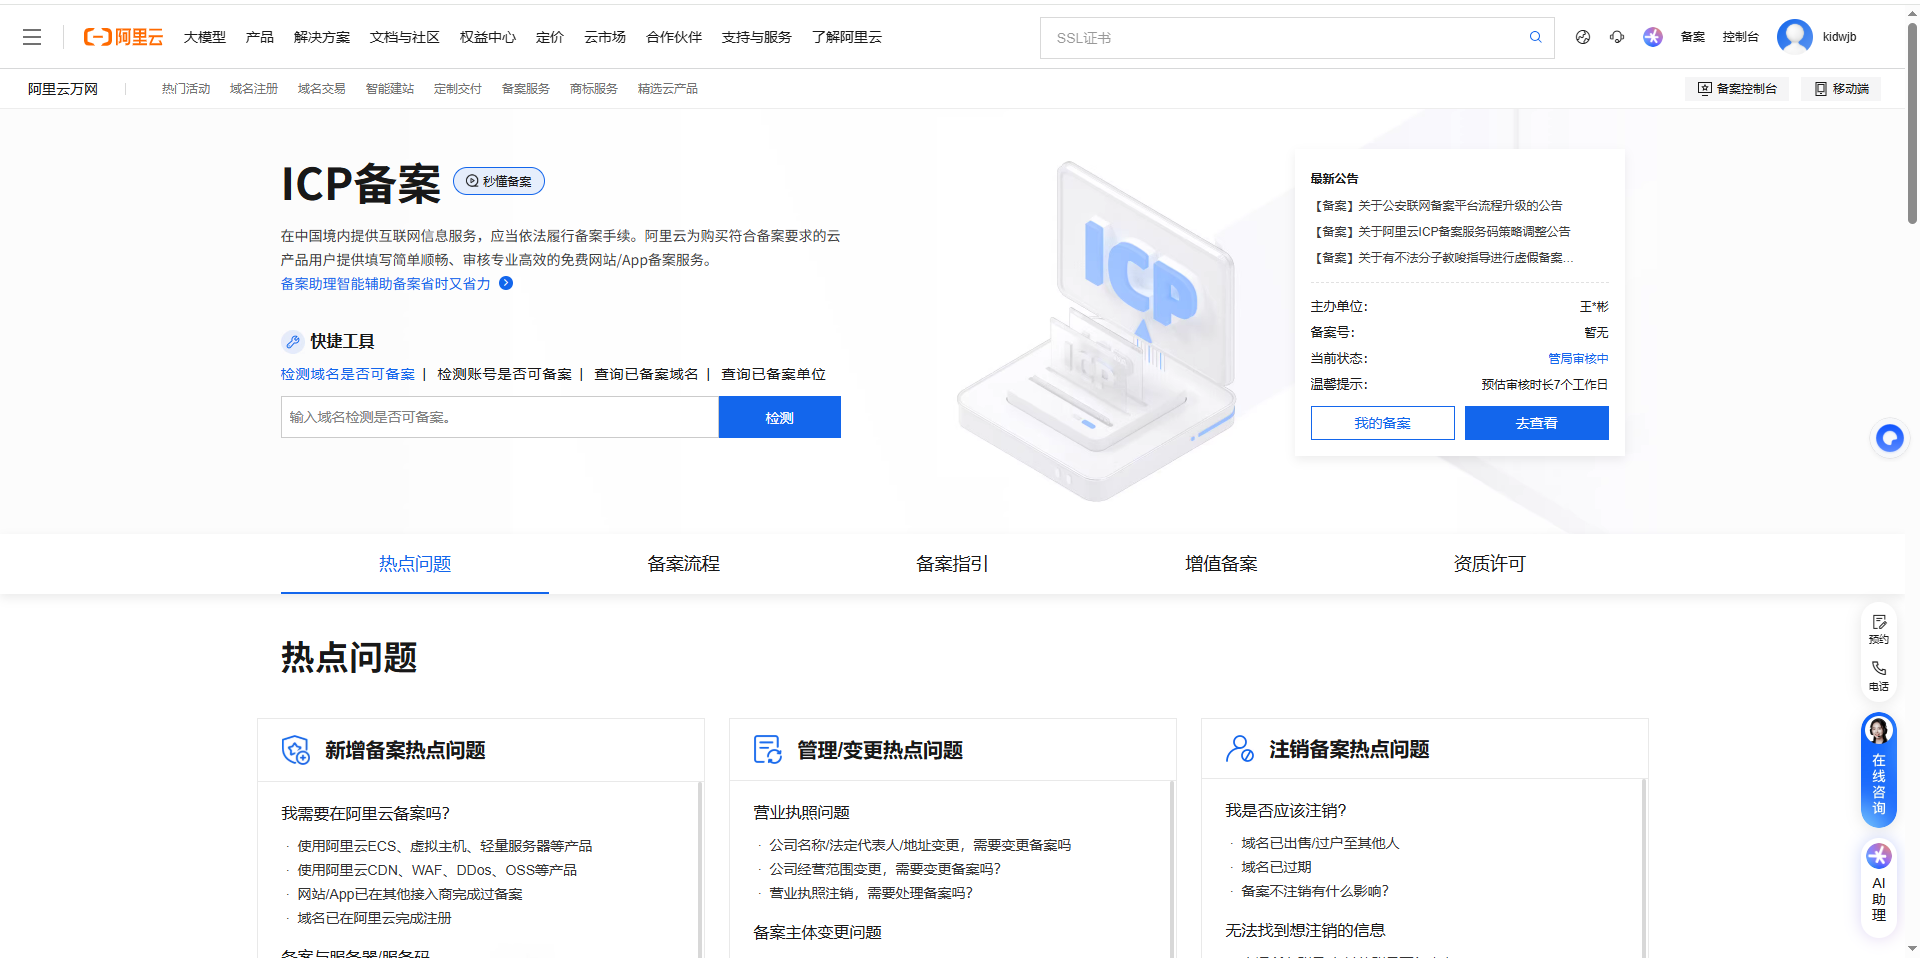Click the 预约 sidebar icon

tap(1879, 629)
